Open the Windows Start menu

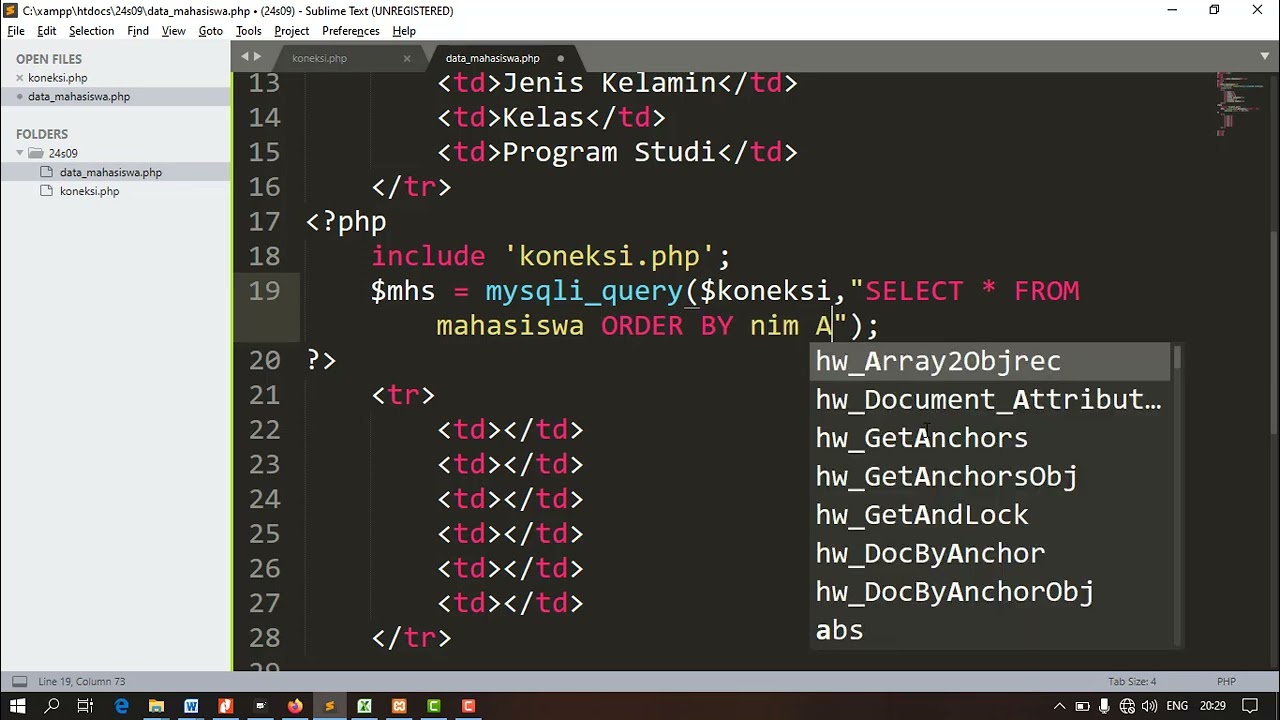coord(17,706)
